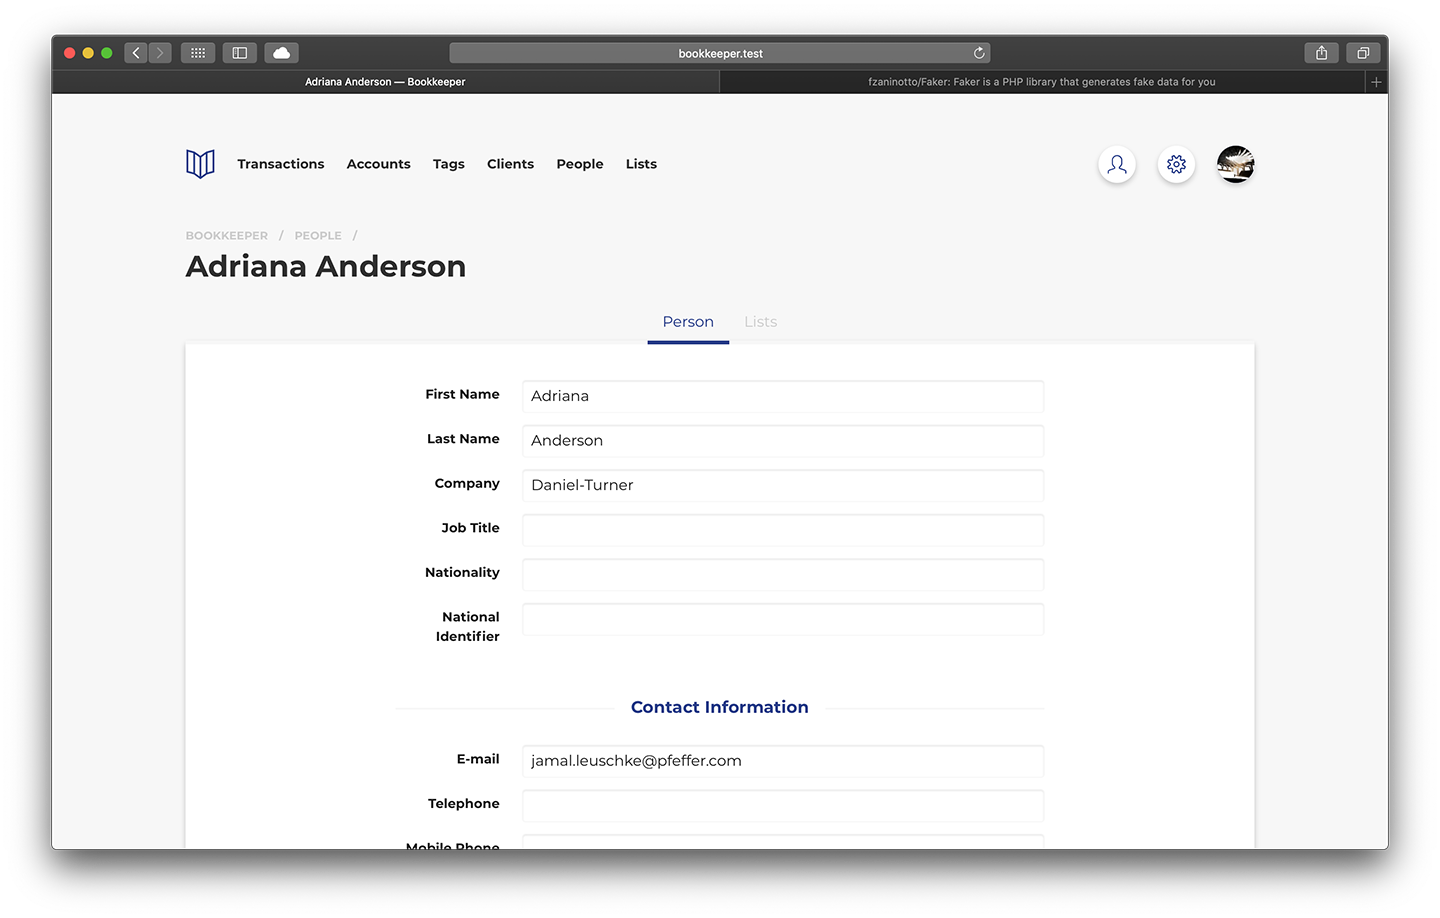Click the empty Telephone field
Screen dimensions: 1440x918
783,806
